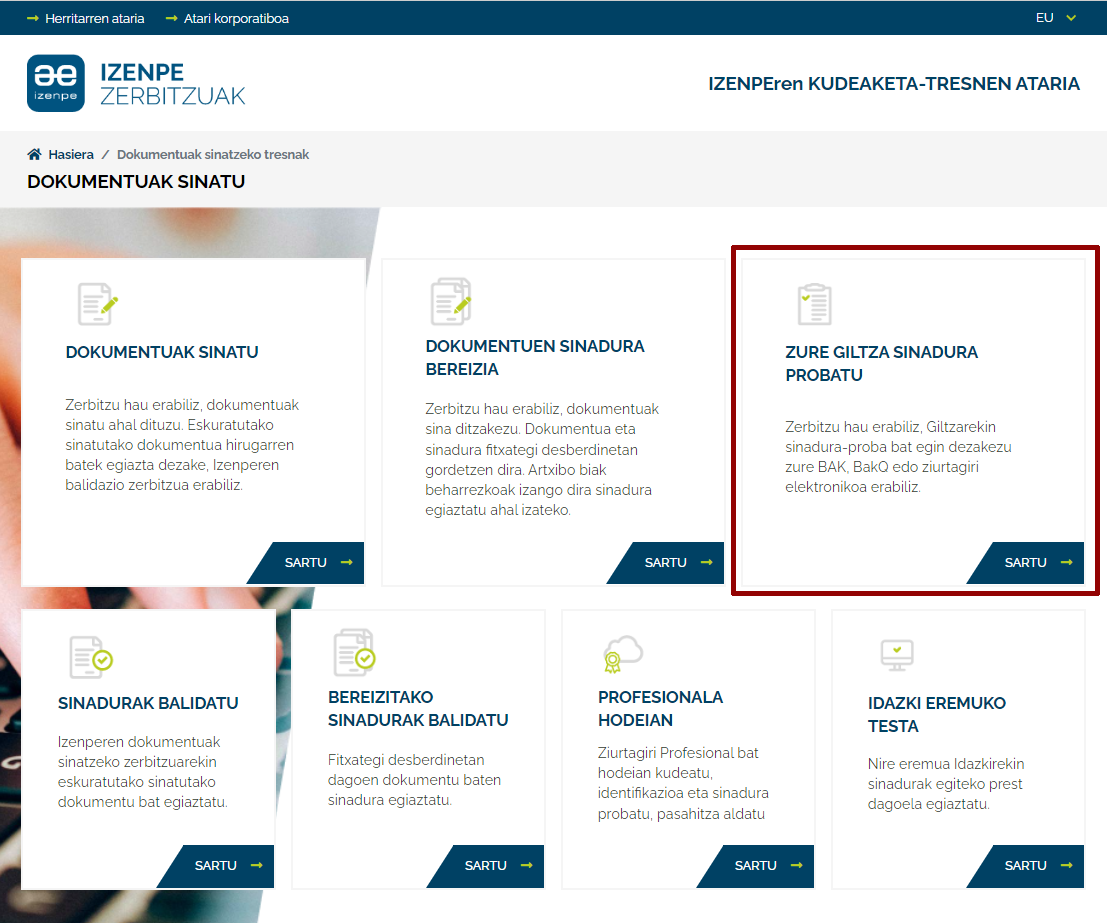Click the Sinadurak Balidatu checkmark document icon
Screen dimensions: 1107x923
coord(91,657)
